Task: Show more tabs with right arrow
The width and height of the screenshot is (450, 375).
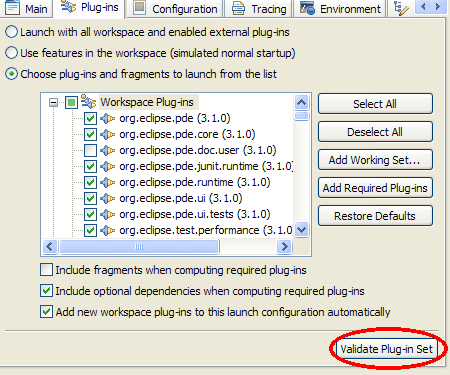Action: (438, 7)
